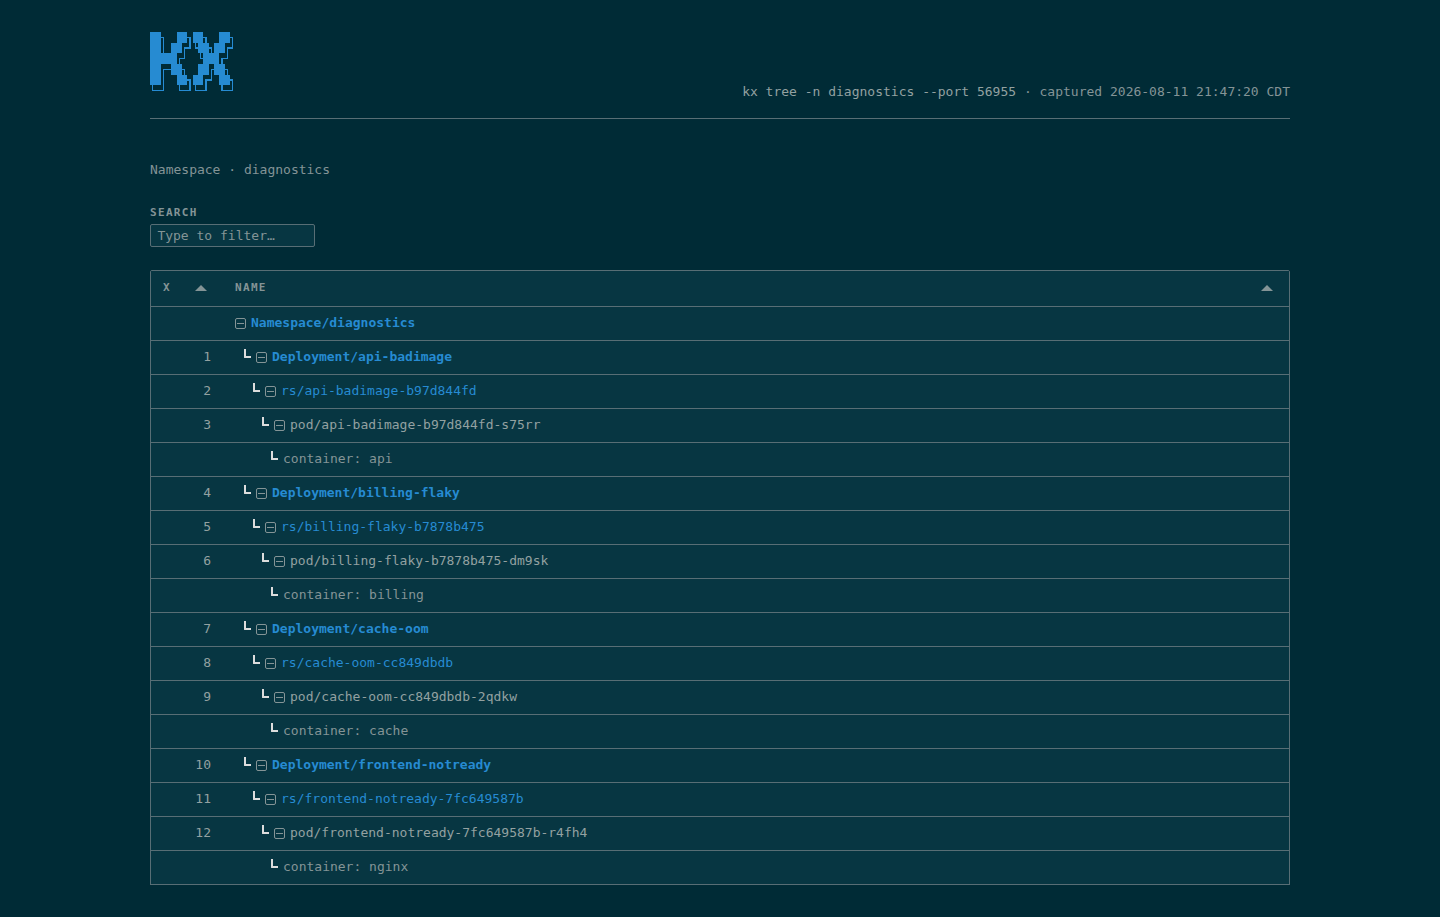1440x917 pixels.
Task: Open rs/api-badimage-b97d844fd link
Action: [x=379, y=391]
